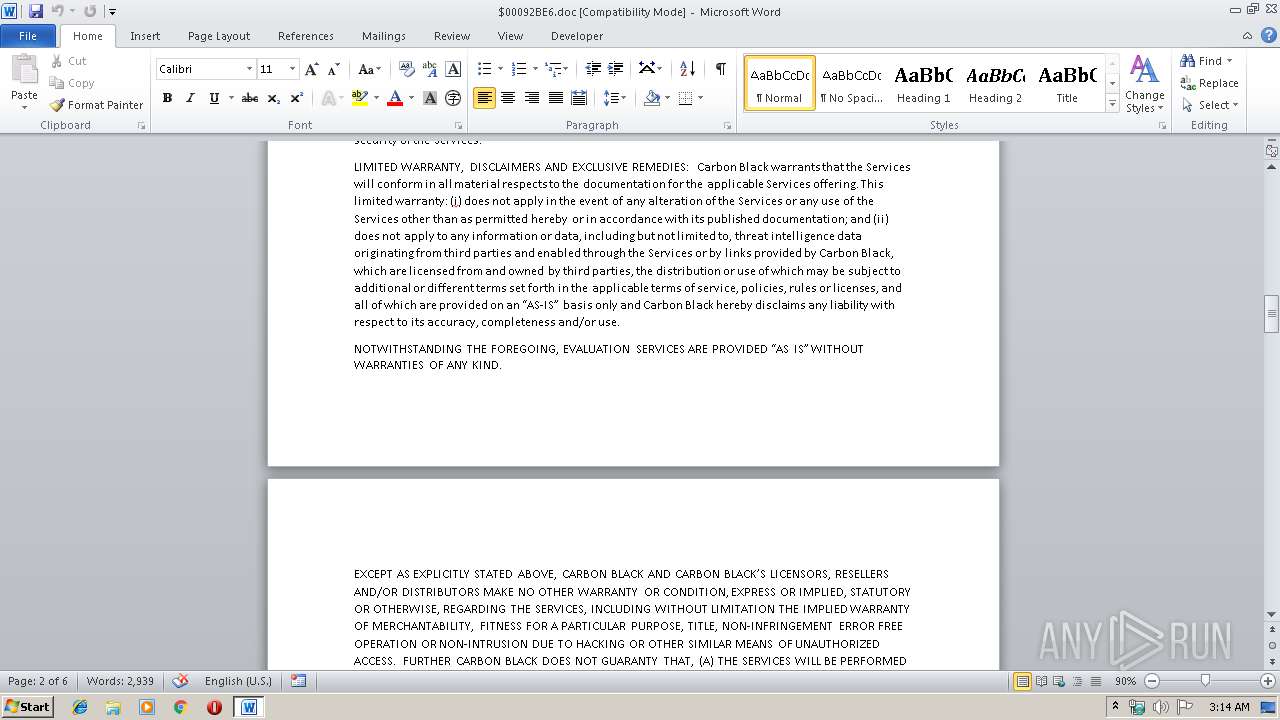
Task: Apply the No Spacing style
Action: pyautogui.click(x=851, y=83)
